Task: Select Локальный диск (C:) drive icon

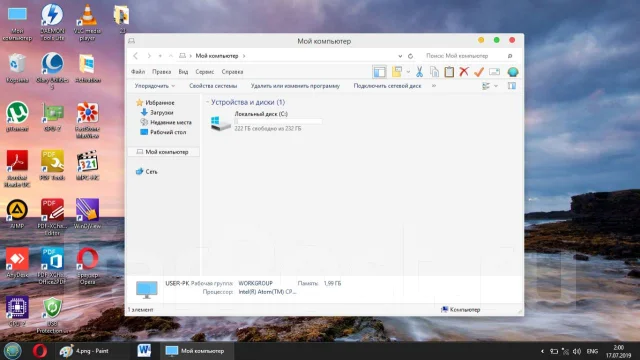Action: coord(221,123)
